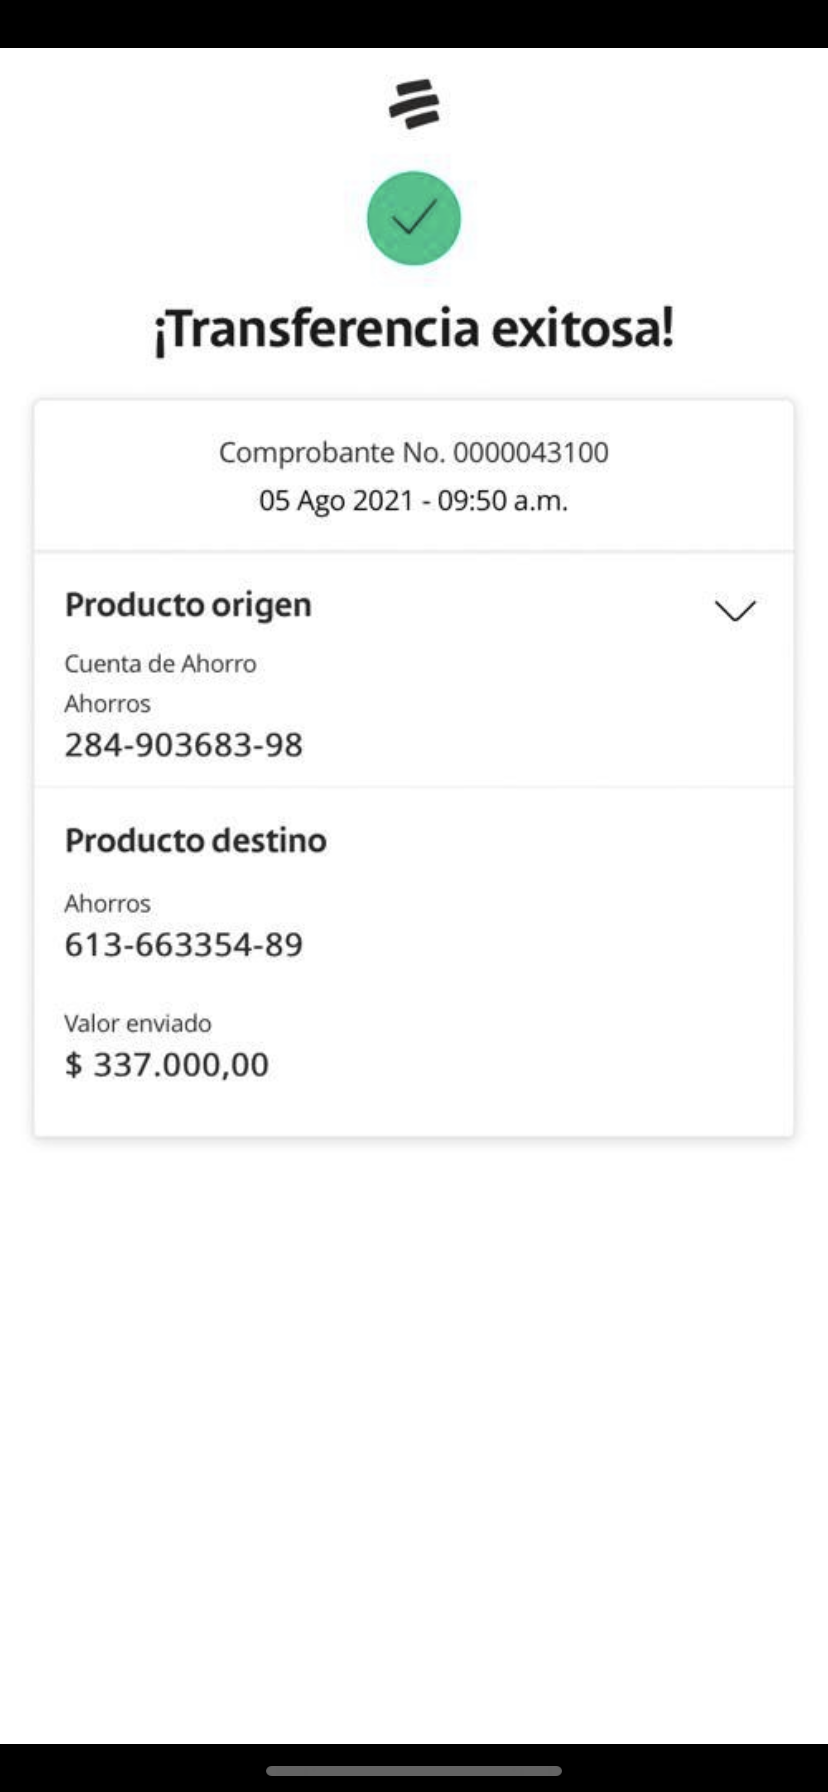Tap the date 05 Ago 2021 line

[335, 500]
